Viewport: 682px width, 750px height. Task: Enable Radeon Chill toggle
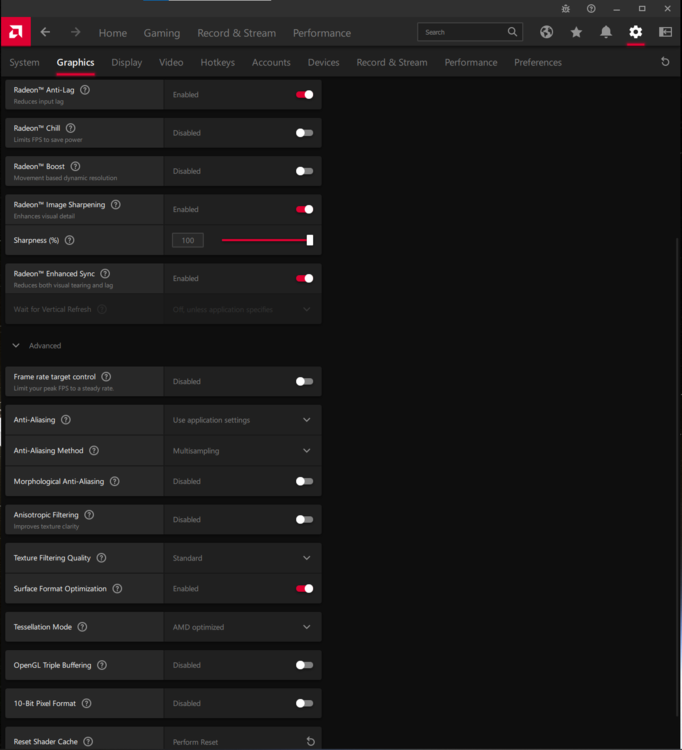click(x=305, y=133)
